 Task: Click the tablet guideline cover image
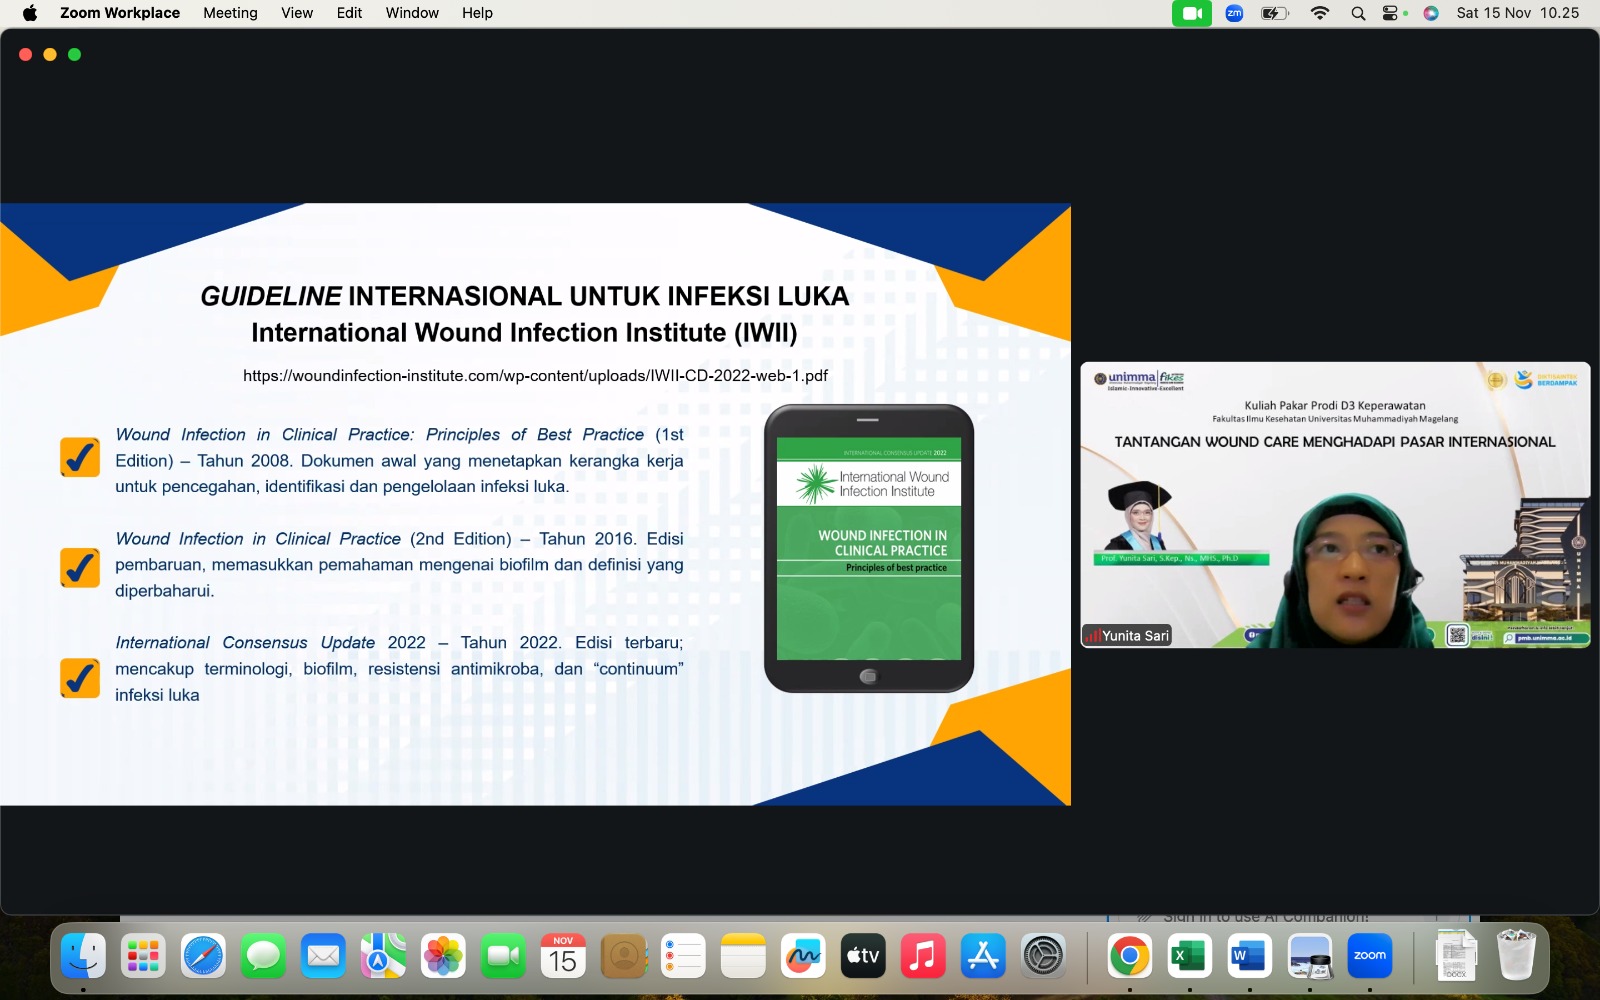[869, 548]
